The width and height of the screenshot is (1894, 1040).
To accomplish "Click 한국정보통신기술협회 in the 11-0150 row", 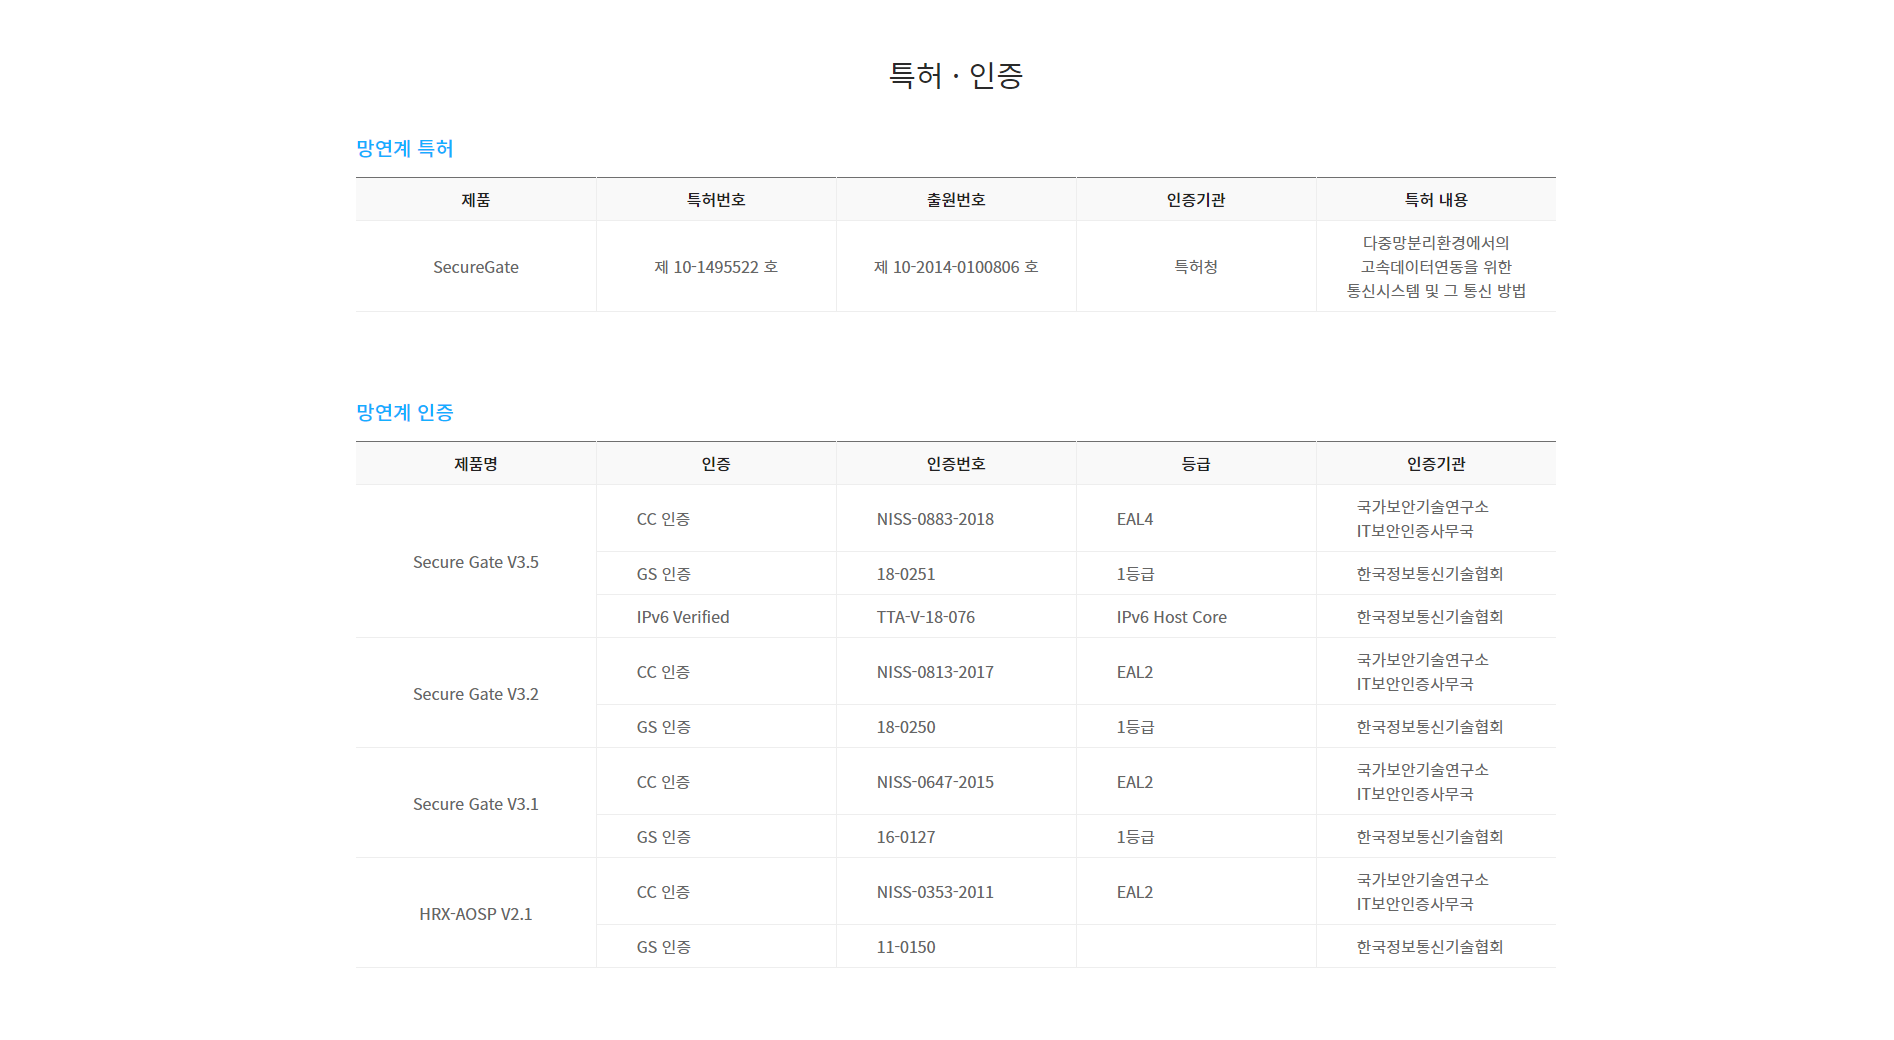I will pos(1430,947).
